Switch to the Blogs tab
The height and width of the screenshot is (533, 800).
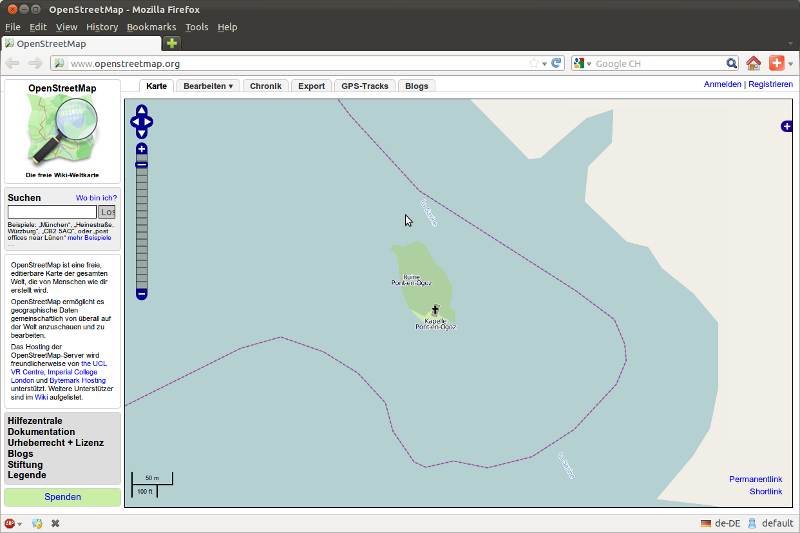pyautogui.click(x=417, y=86)
